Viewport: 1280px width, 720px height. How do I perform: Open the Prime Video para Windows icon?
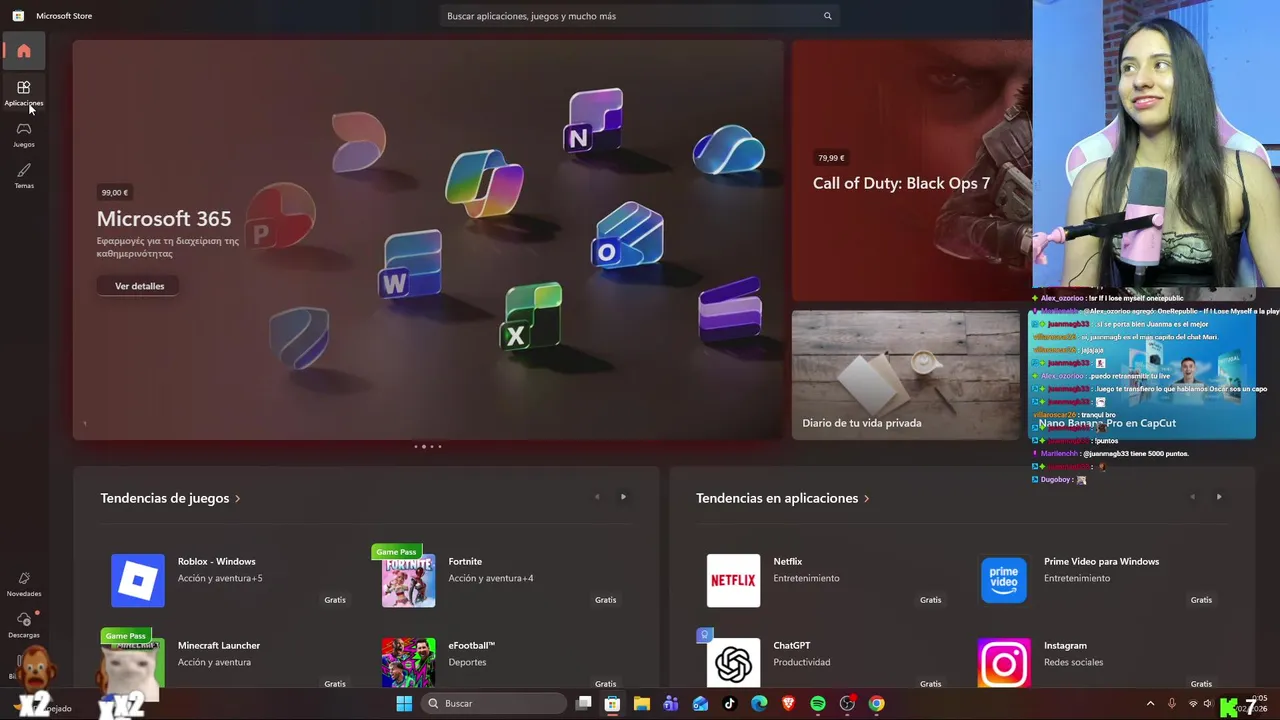1004,580
